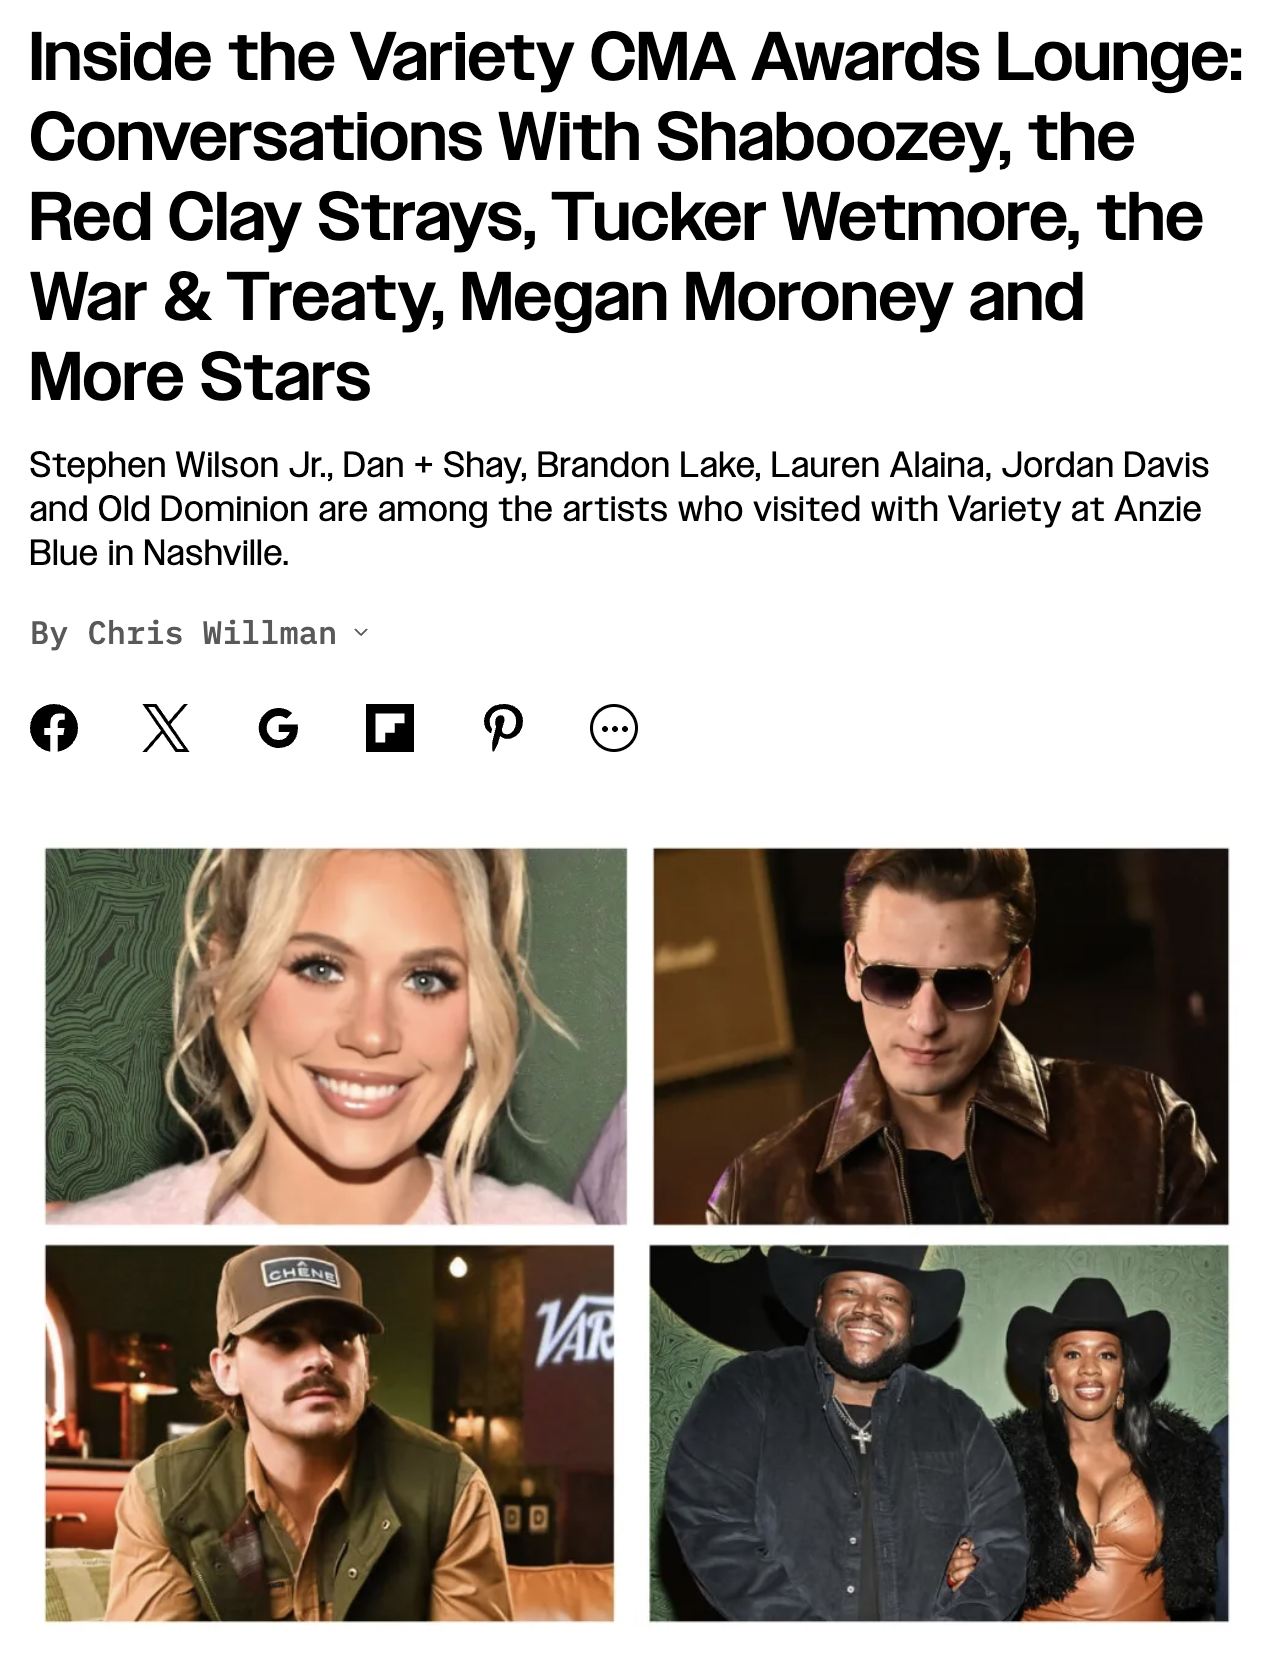1274x1668 pixels.
Task: Open photo of man in brown leather jacket
Action: pyautogui.click(x=941, y=1036)
